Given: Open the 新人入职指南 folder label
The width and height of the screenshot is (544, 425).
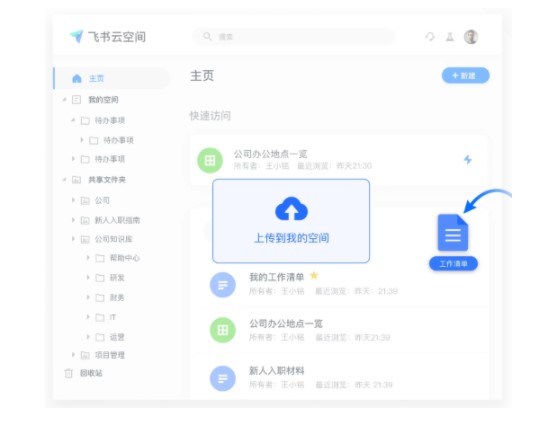Looking at the screenshot, I should point(117,220).
